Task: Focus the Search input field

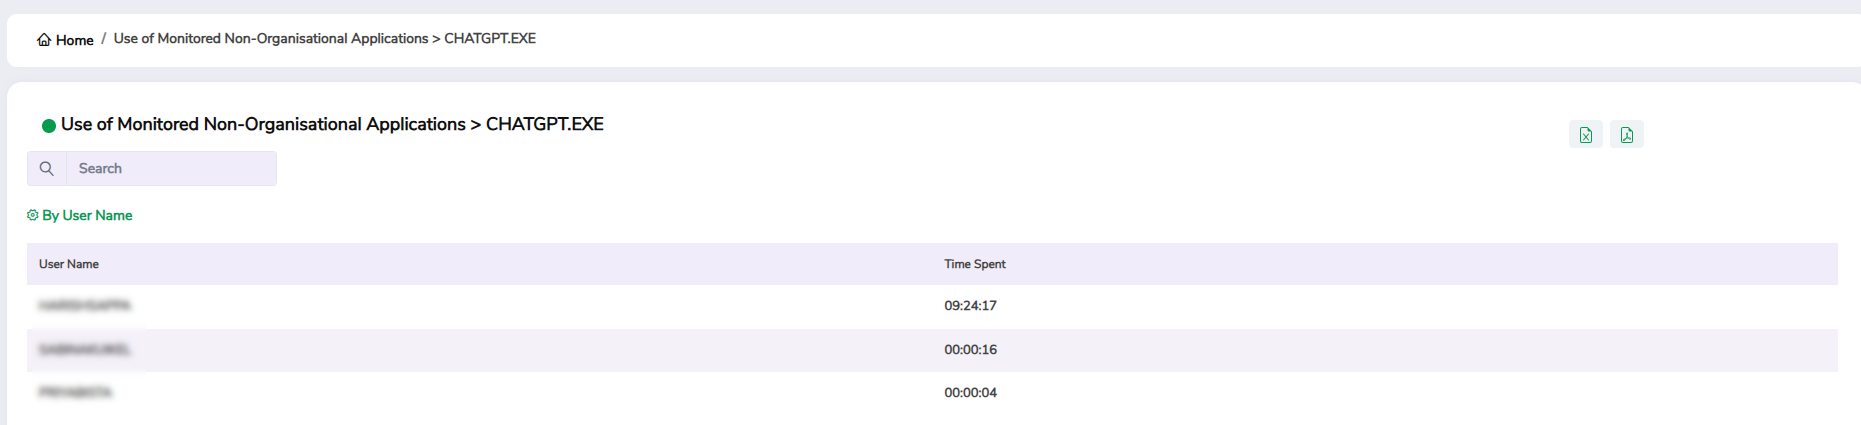Action: [x=170, y=169]
